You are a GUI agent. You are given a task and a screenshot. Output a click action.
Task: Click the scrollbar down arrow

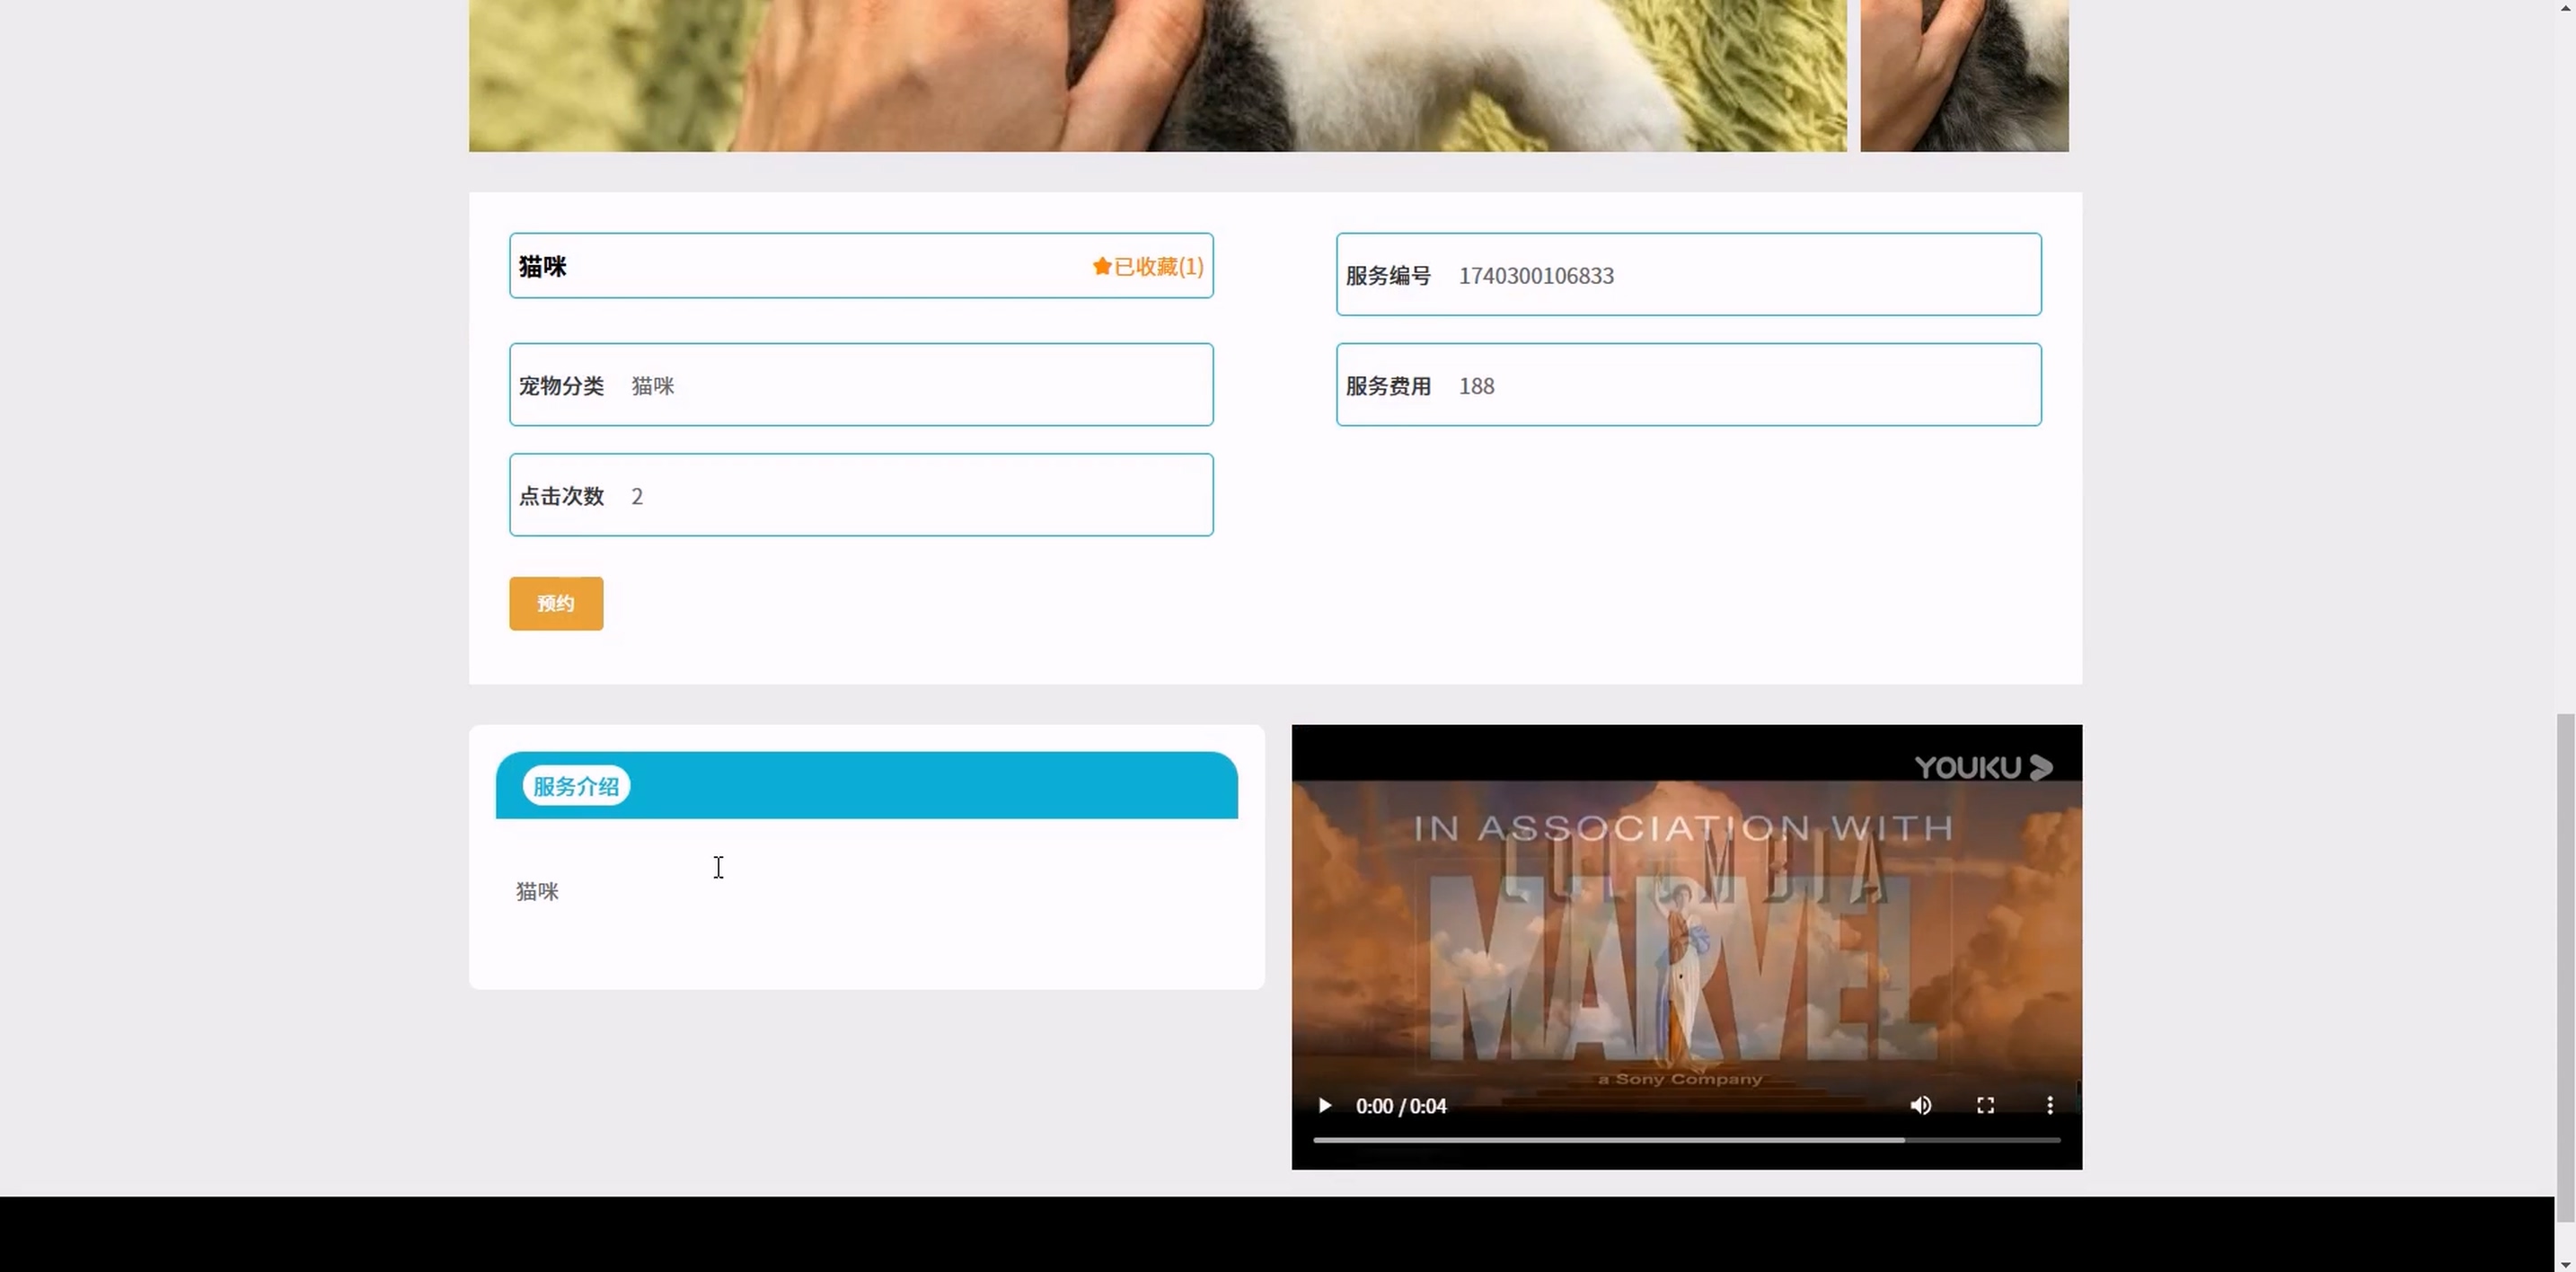2566,1265
